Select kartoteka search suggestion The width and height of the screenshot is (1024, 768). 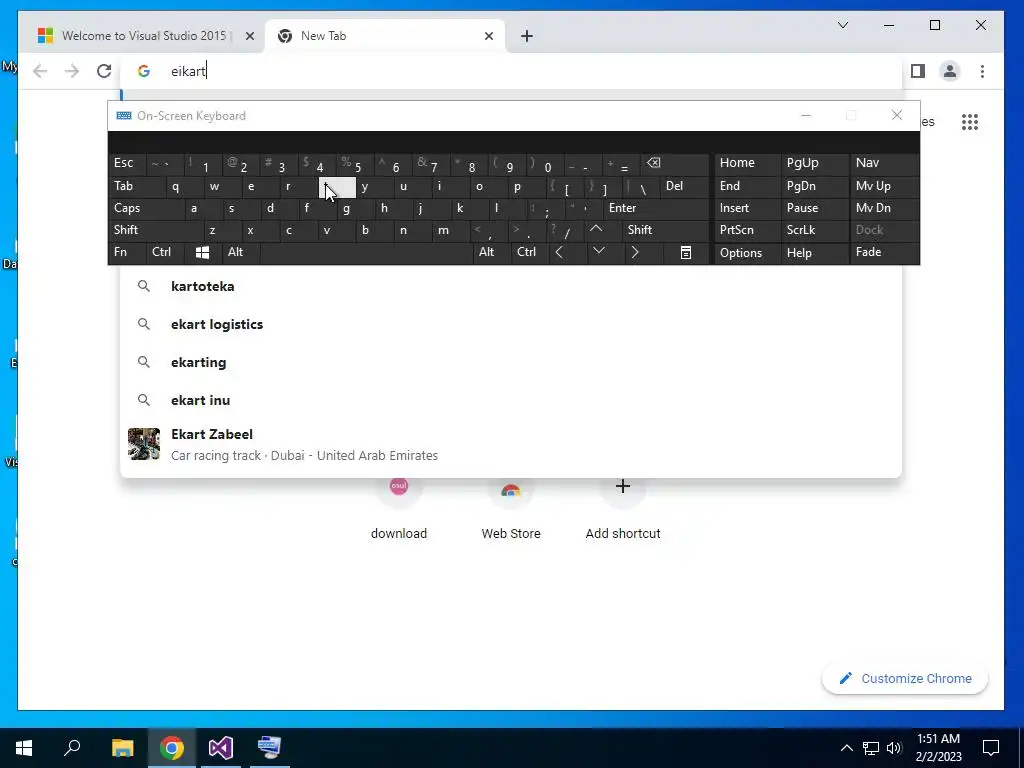click(x=511, y=286)
